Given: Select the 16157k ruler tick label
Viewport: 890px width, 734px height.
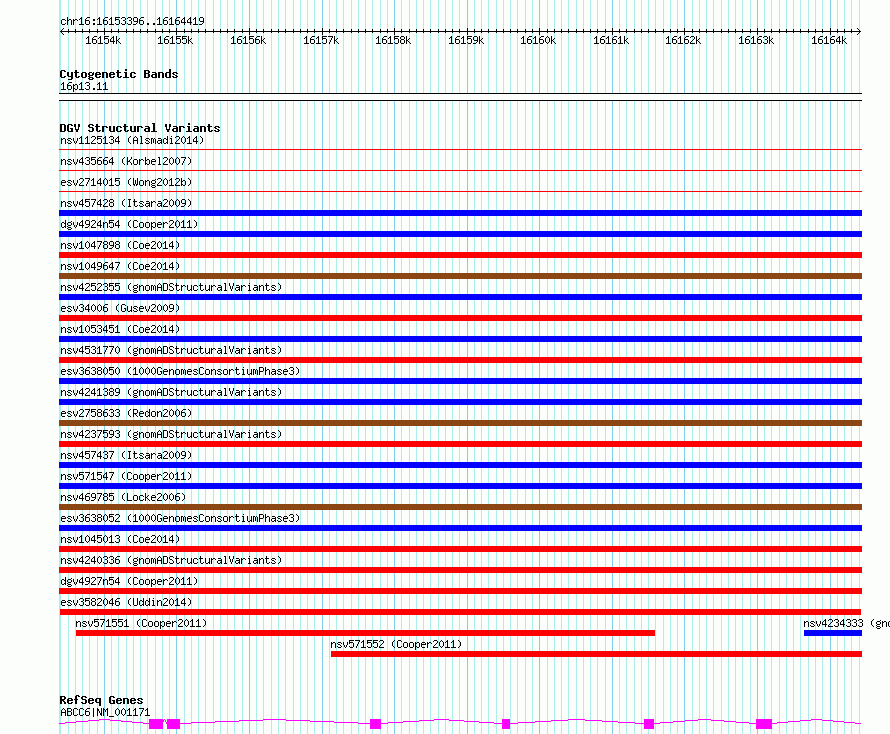Looking at the screenshot, I should pyautogui.click(x=321, y=40).
